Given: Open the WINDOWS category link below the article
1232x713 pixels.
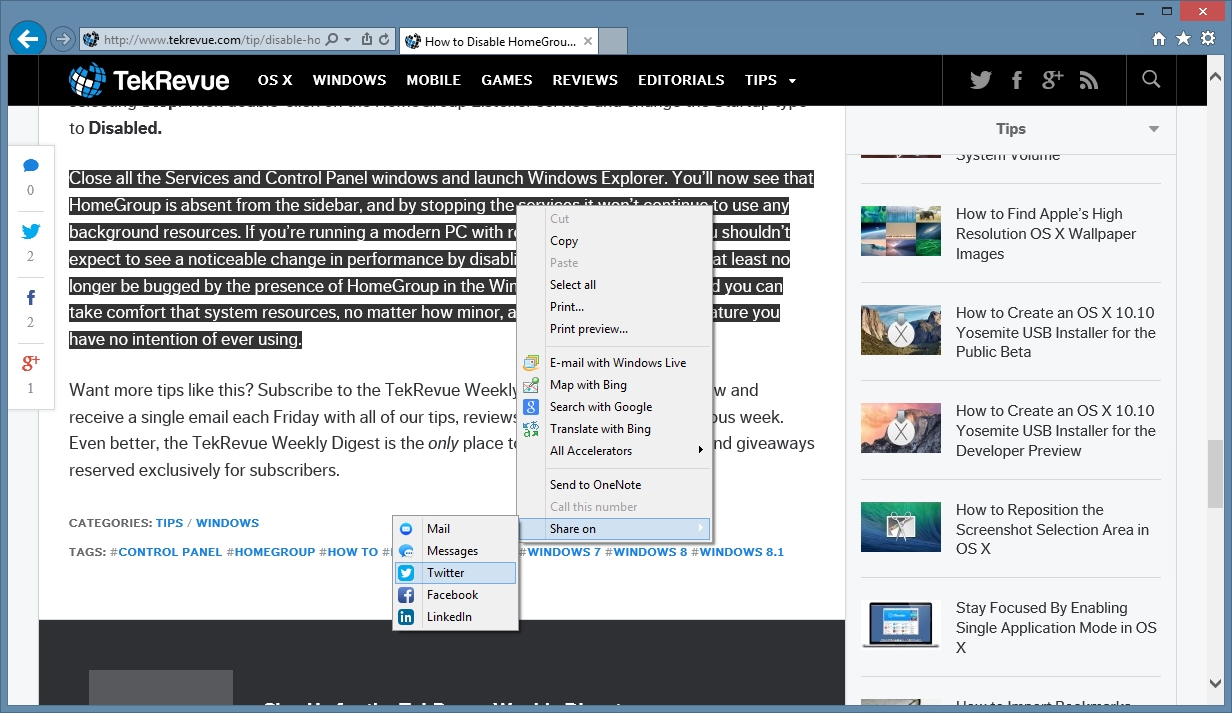Looking at the screenshot, I should 228,523.
